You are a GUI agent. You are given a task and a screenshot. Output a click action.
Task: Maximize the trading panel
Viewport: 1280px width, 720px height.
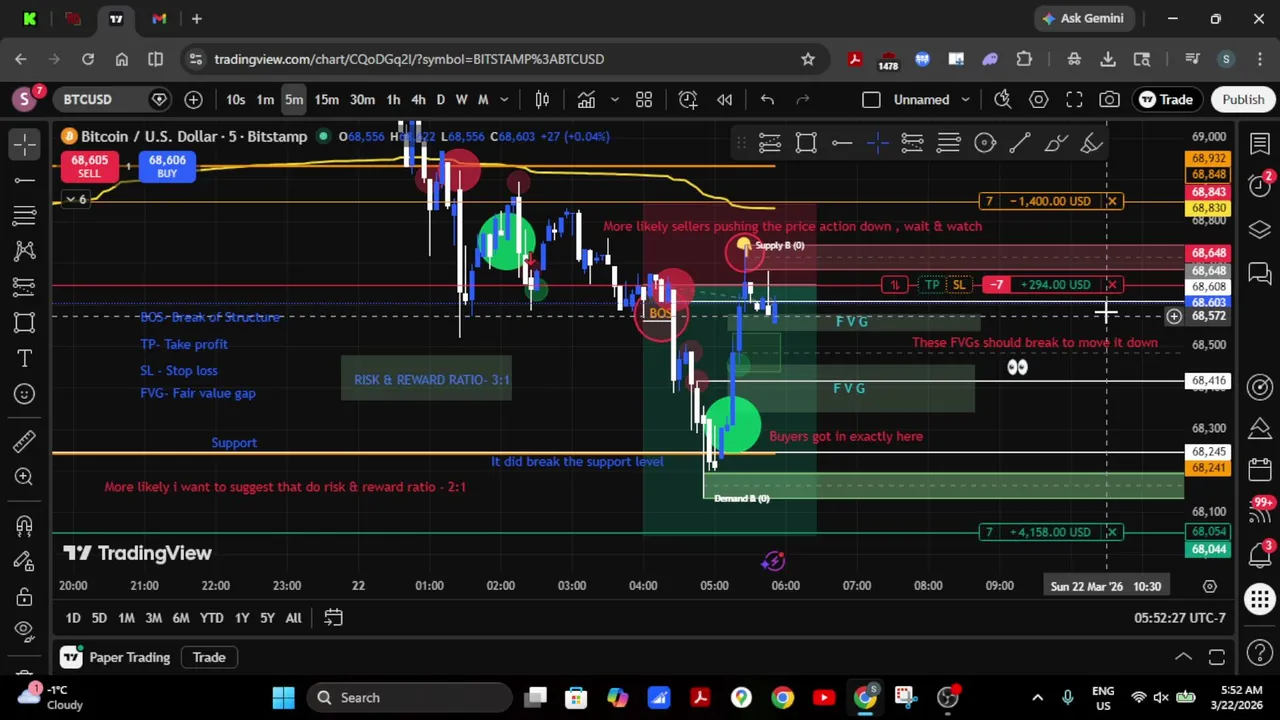pos(1217,657)
